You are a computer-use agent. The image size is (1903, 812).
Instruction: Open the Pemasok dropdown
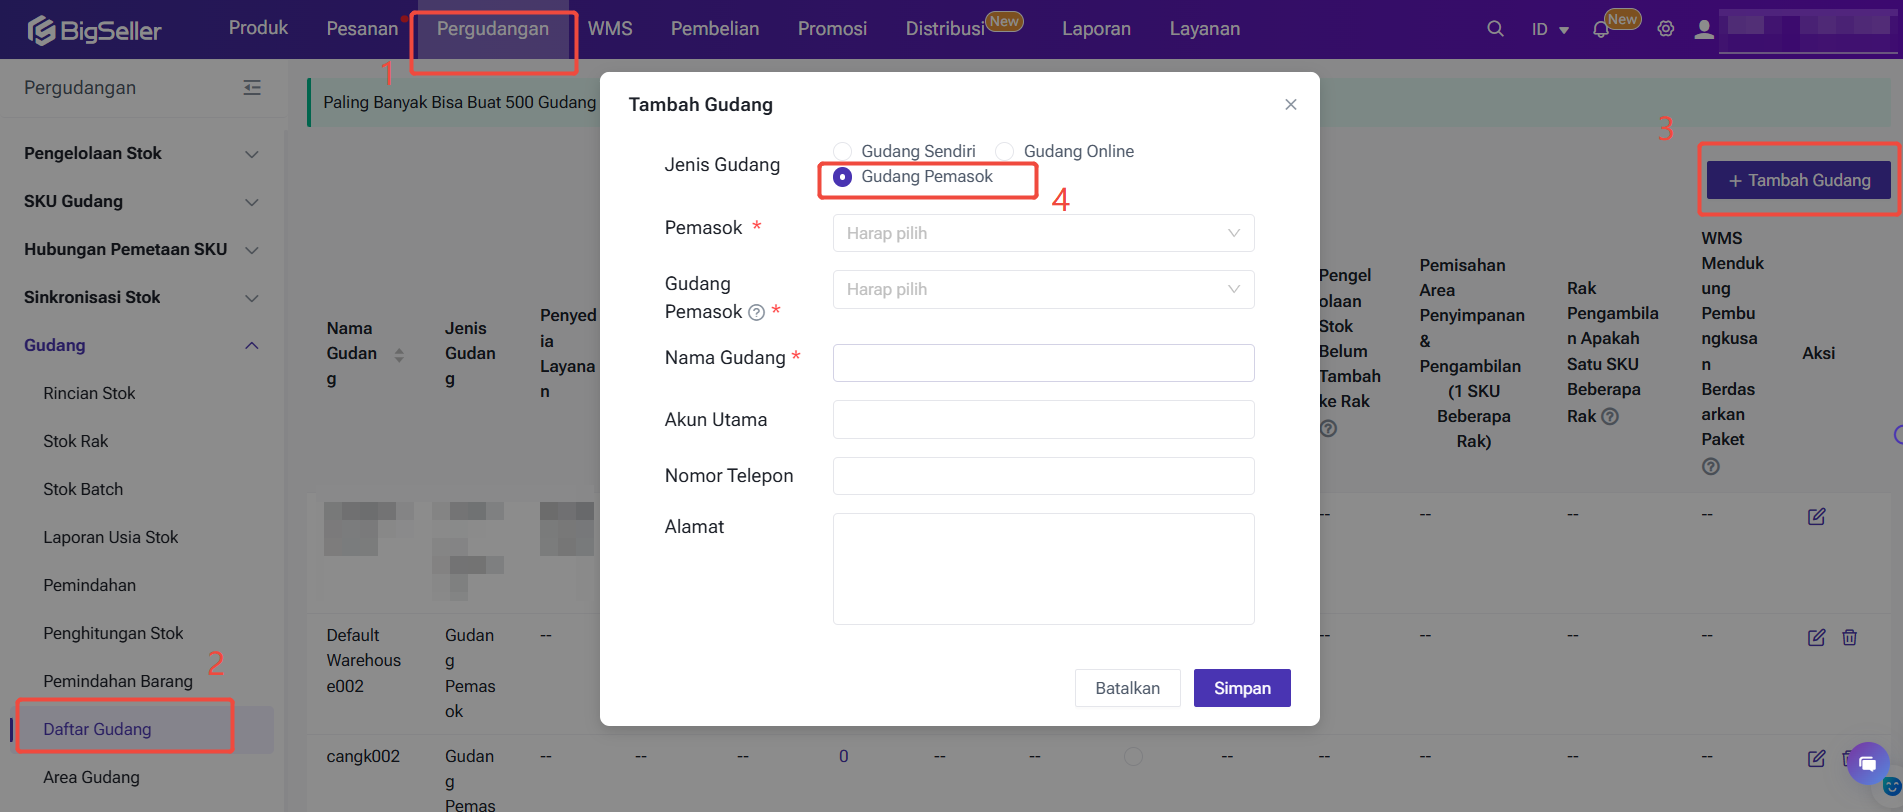click(1043, 233)
